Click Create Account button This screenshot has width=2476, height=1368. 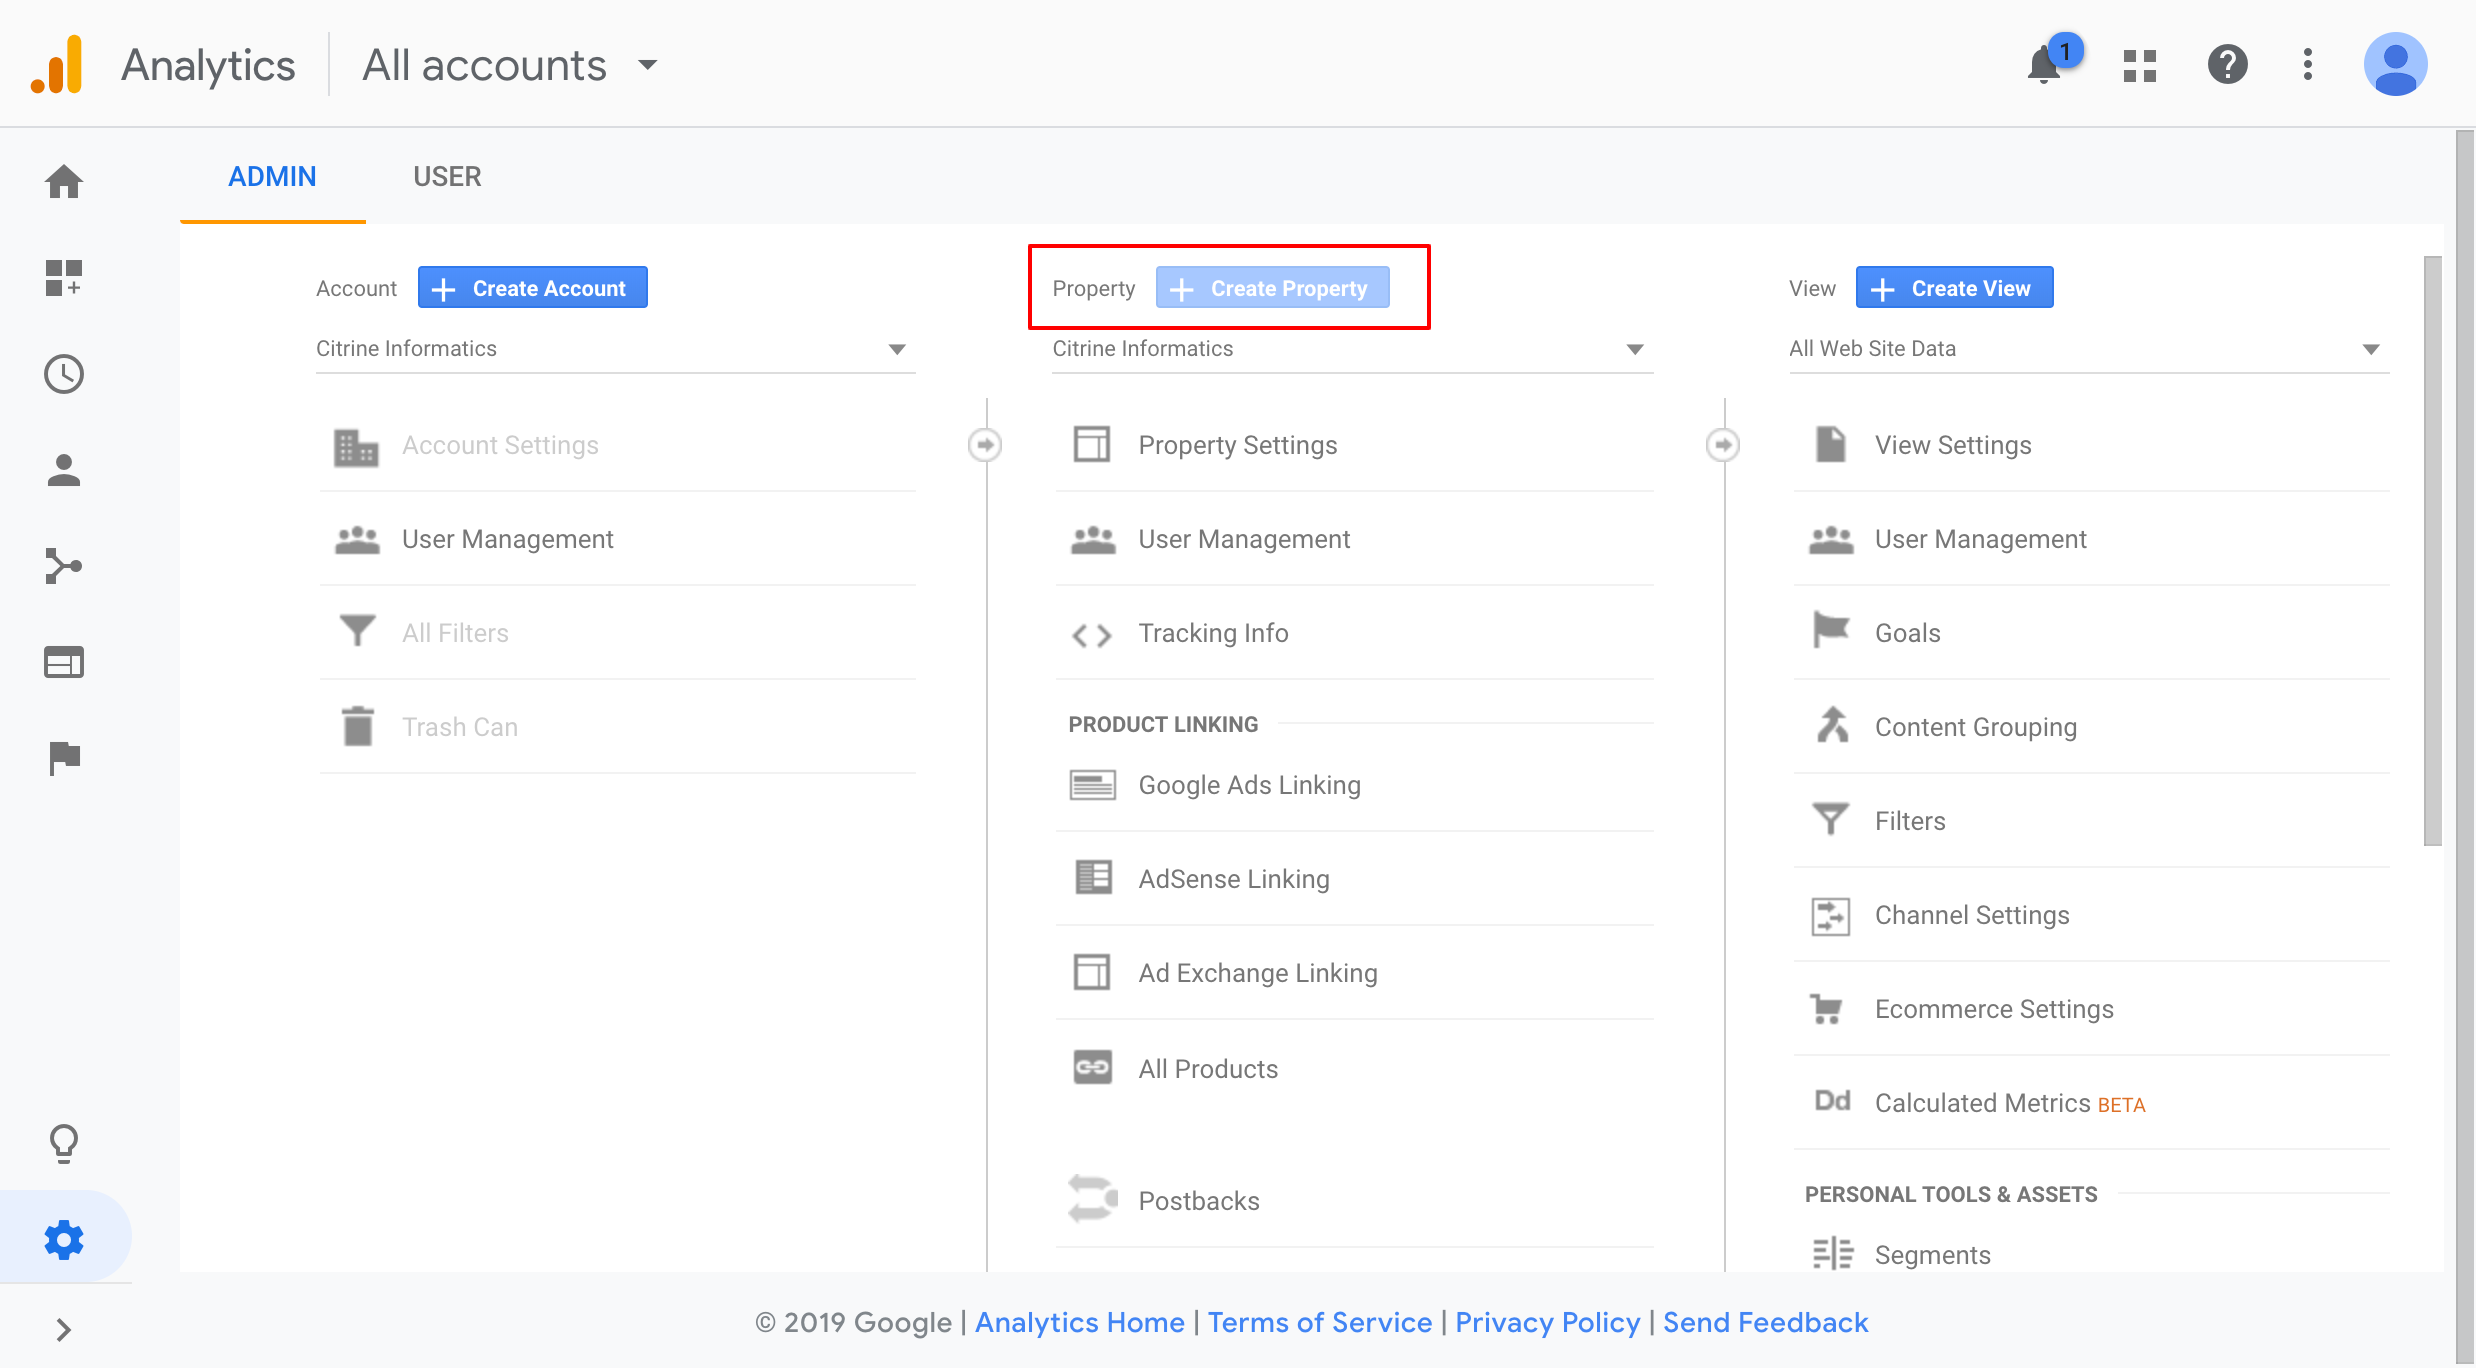coord(532,288)
